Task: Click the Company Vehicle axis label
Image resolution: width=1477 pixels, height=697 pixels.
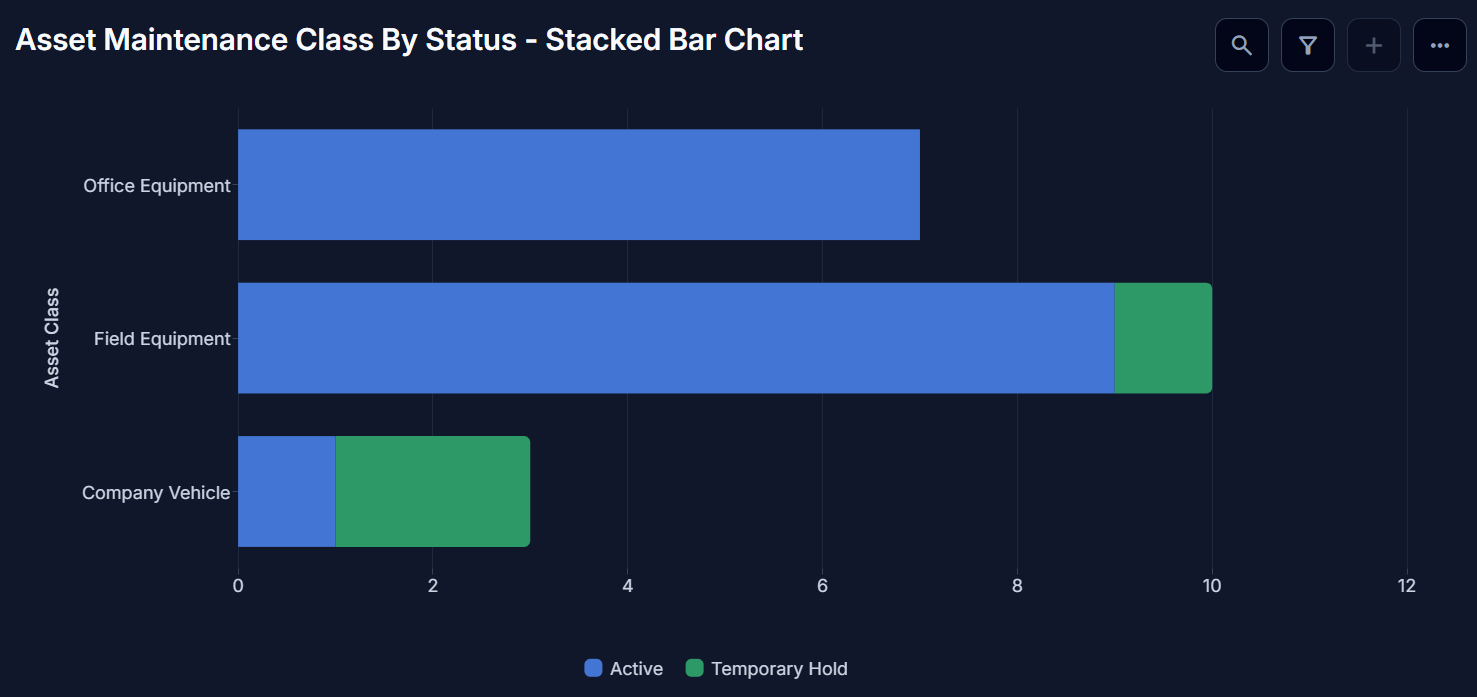Action: pyautogui.click(x=156, y=493)
